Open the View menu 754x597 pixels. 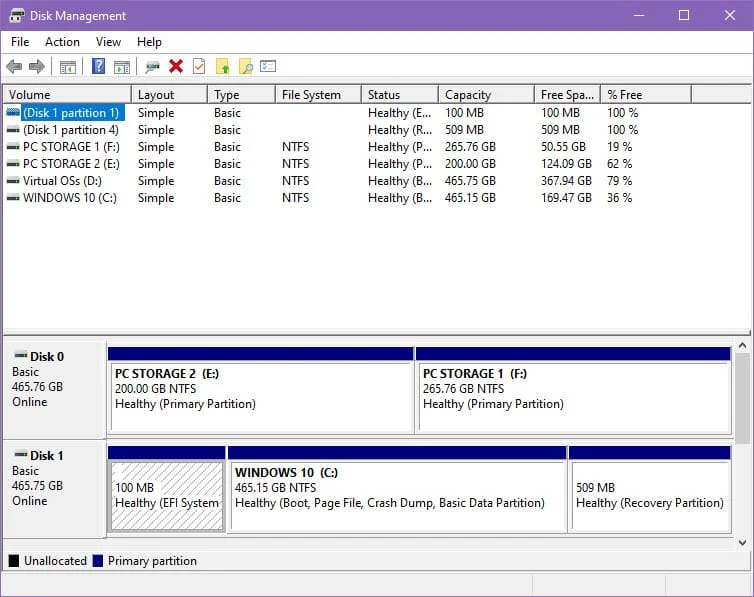tap(108, 42)
